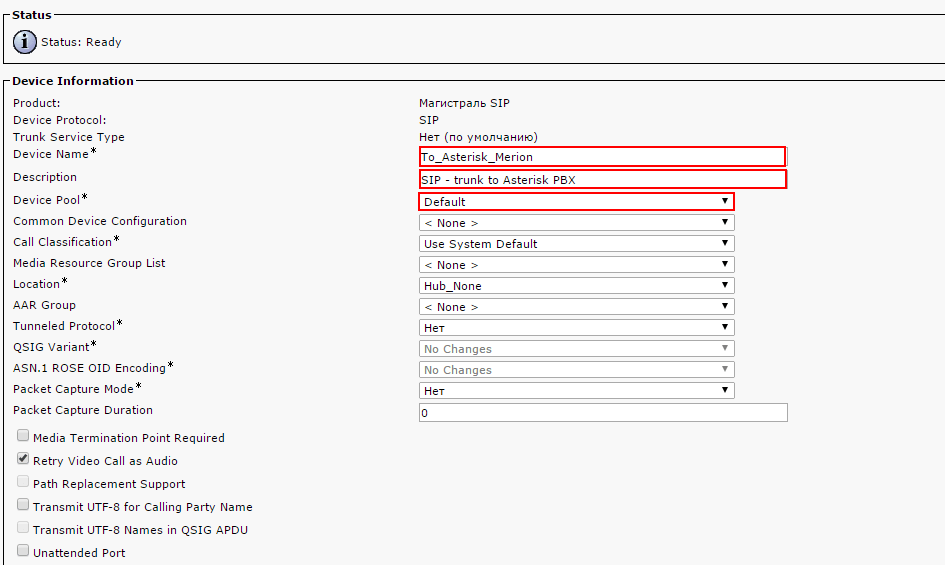Click the 'Device Information' section heading

pyautogui.click(x=73, y=81)
